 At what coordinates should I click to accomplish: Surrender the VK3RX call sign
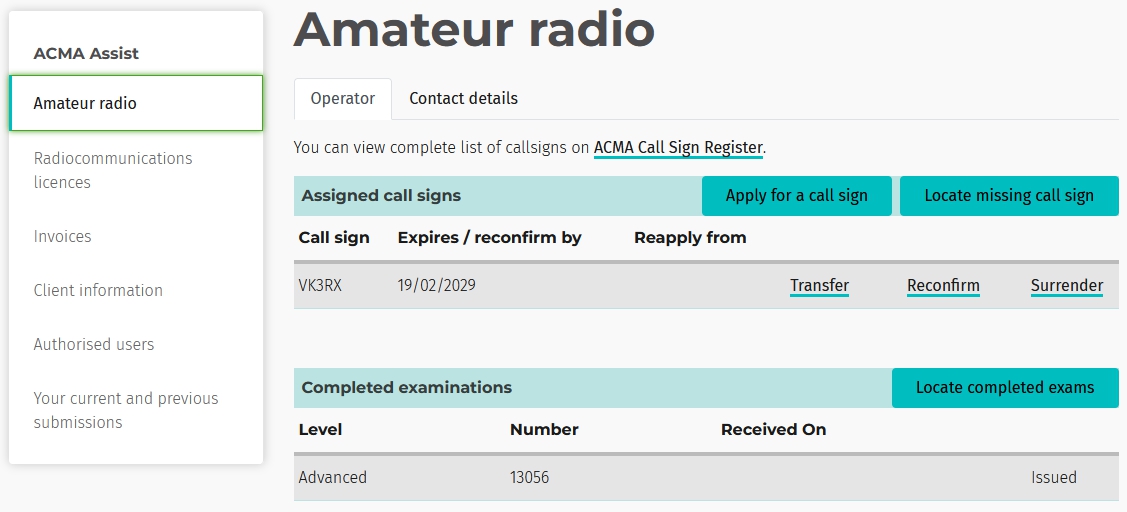tap(1066, 286)
